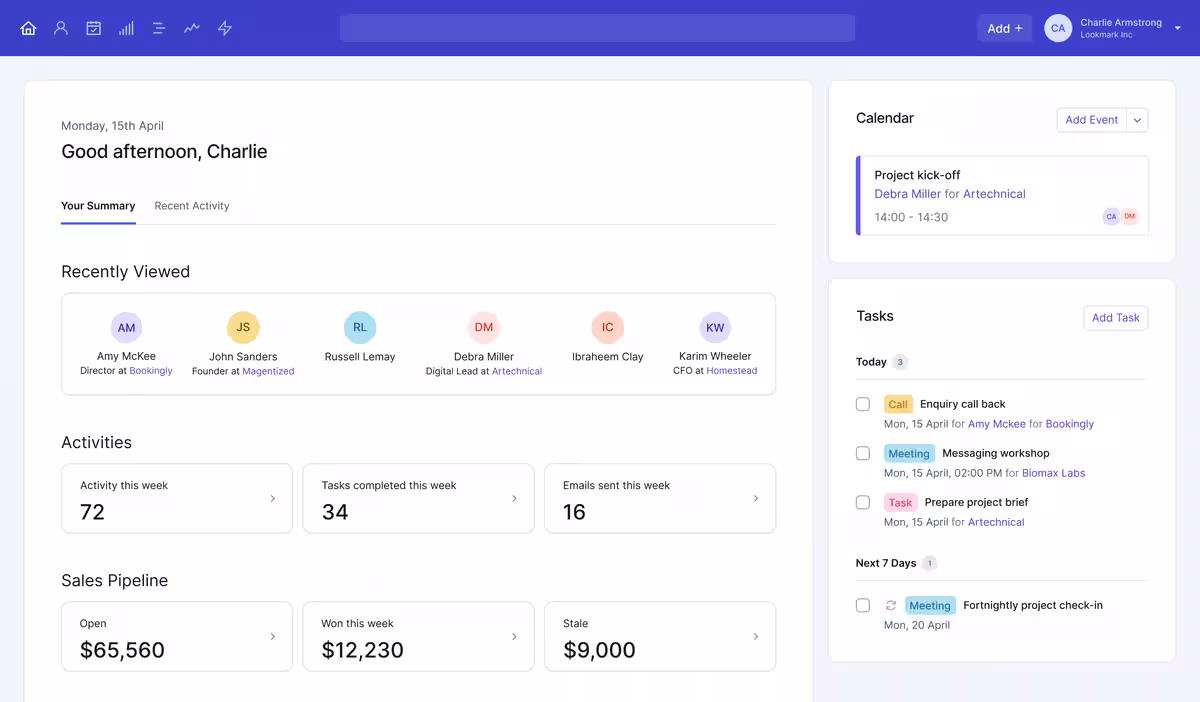Expand the Add Event dropdown arrow
Screen dimensions: 1200x702
pyautogui.click(x=1137, y=120)
